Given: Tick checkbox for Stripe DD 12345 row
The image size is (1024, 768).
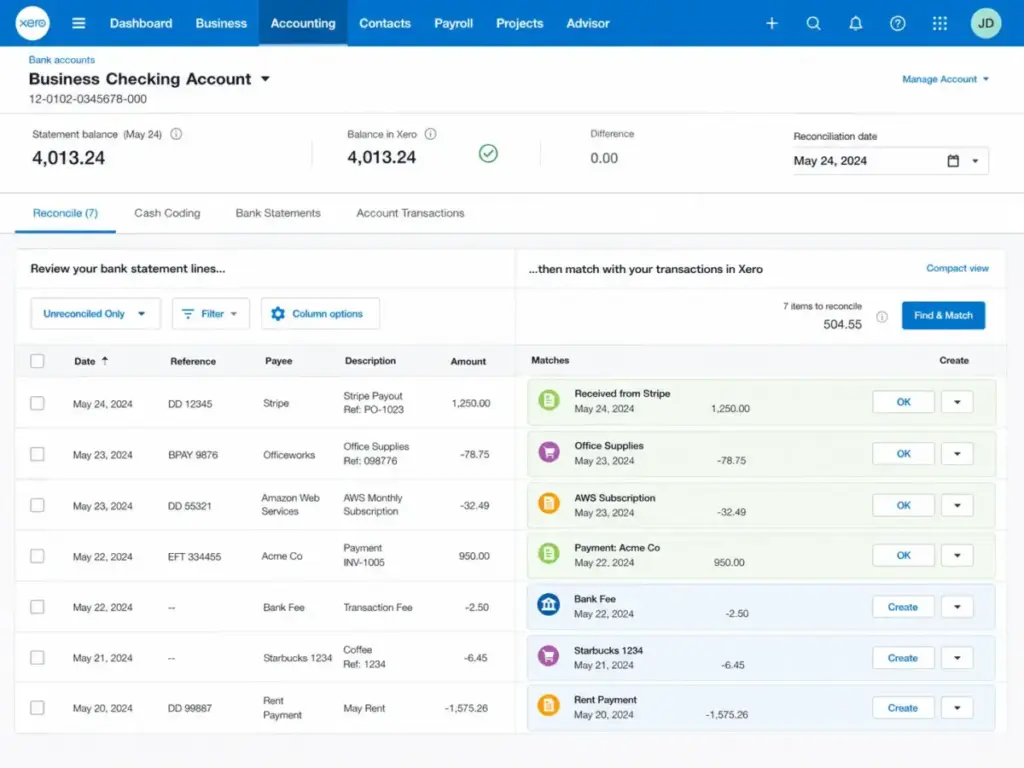Looking at the screenshot, I should pyautogui.click(x=37, y=403).
